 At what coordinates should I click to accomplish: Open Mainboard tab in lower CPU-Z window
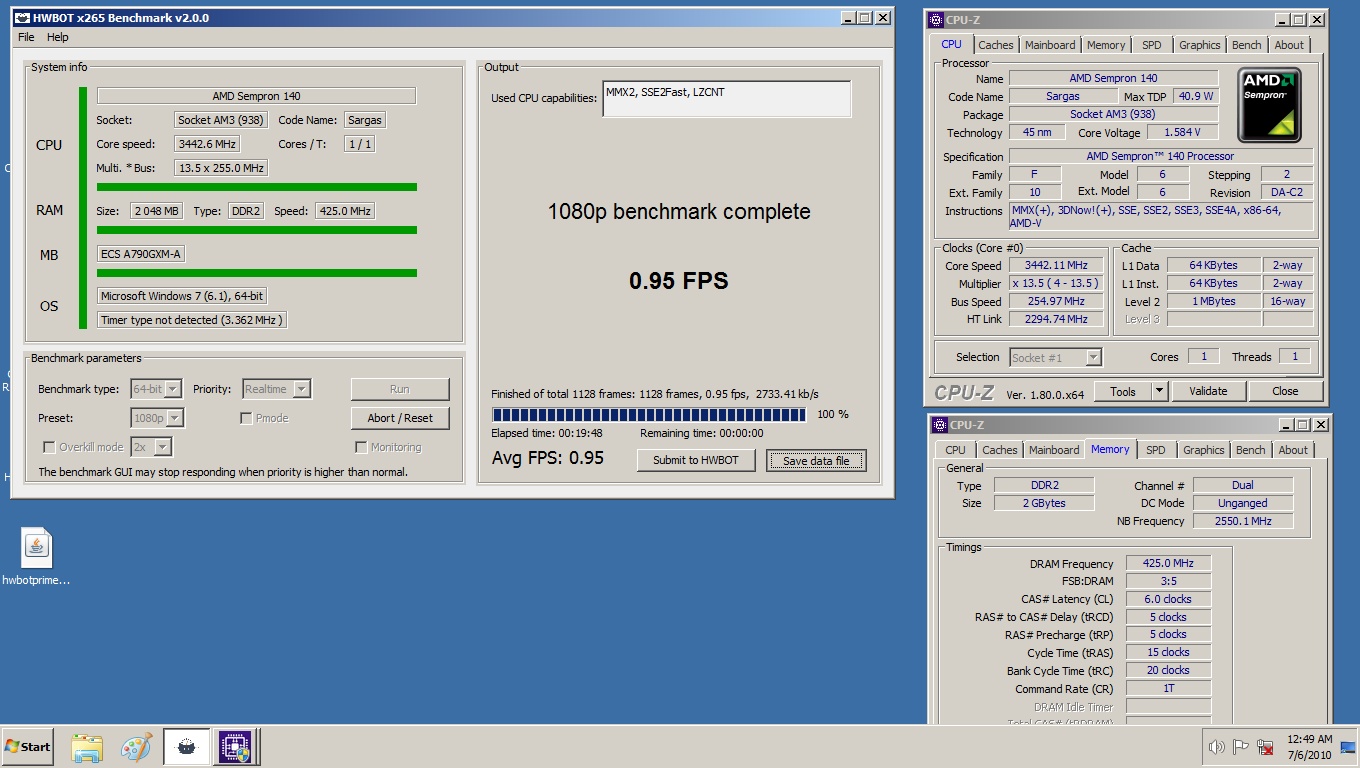1054,450
